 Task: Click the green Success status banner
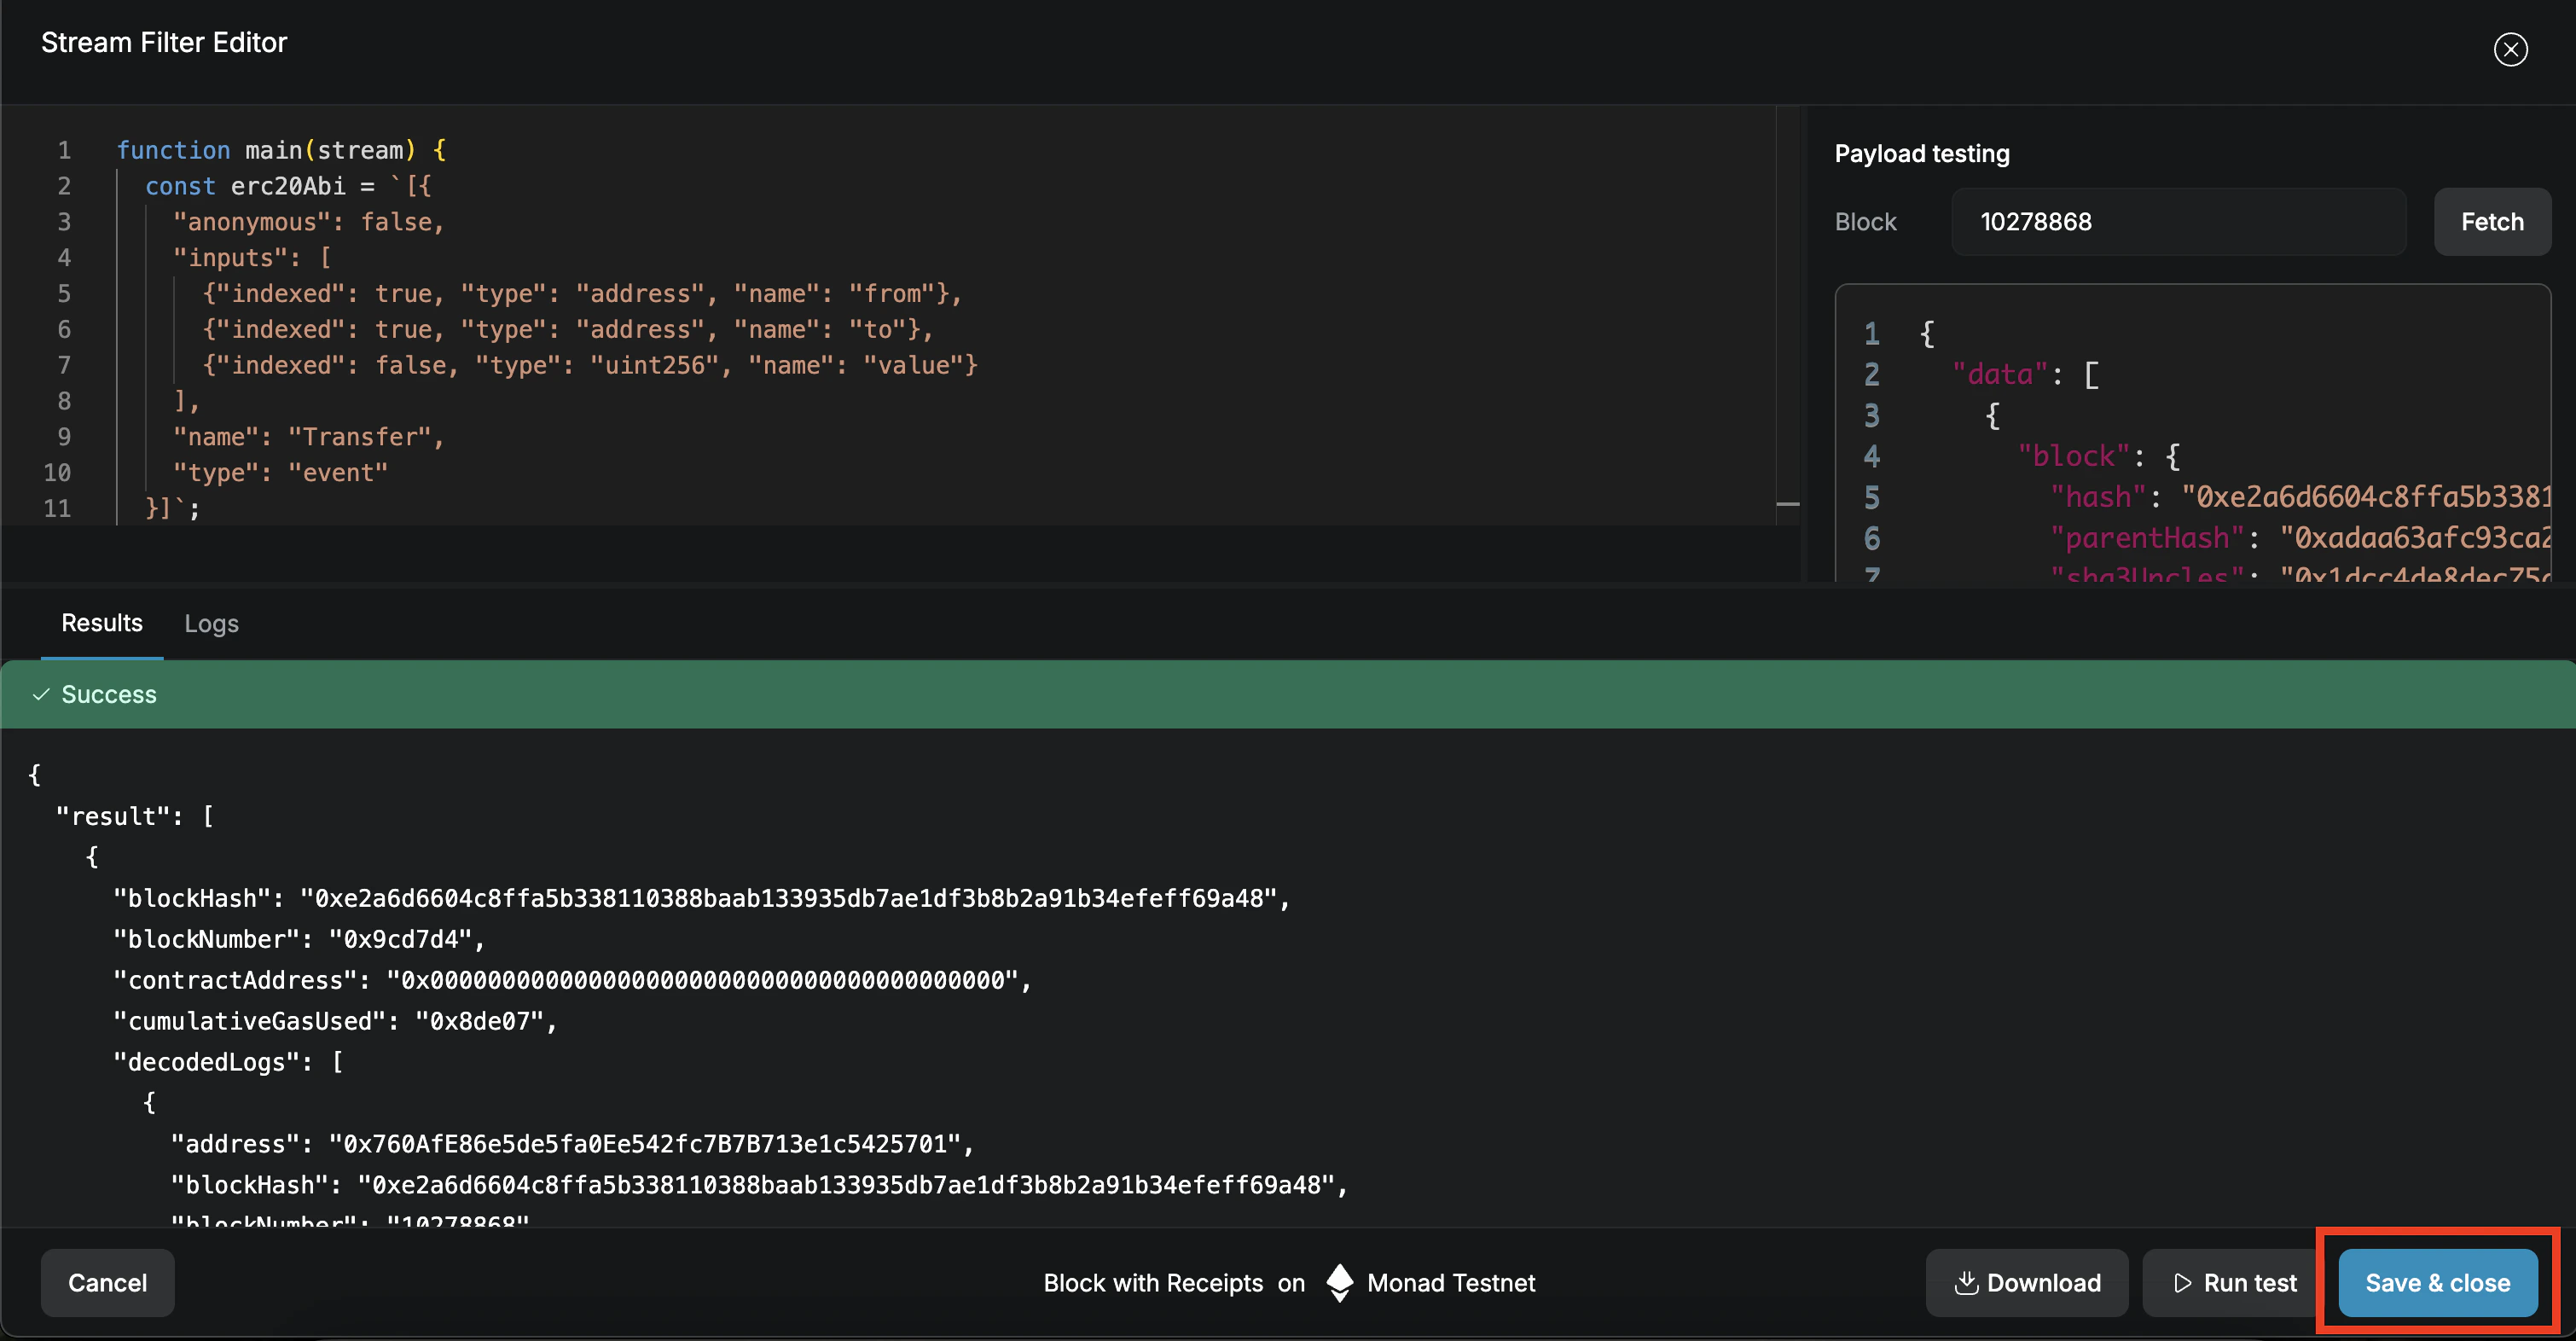[1288, 695]
